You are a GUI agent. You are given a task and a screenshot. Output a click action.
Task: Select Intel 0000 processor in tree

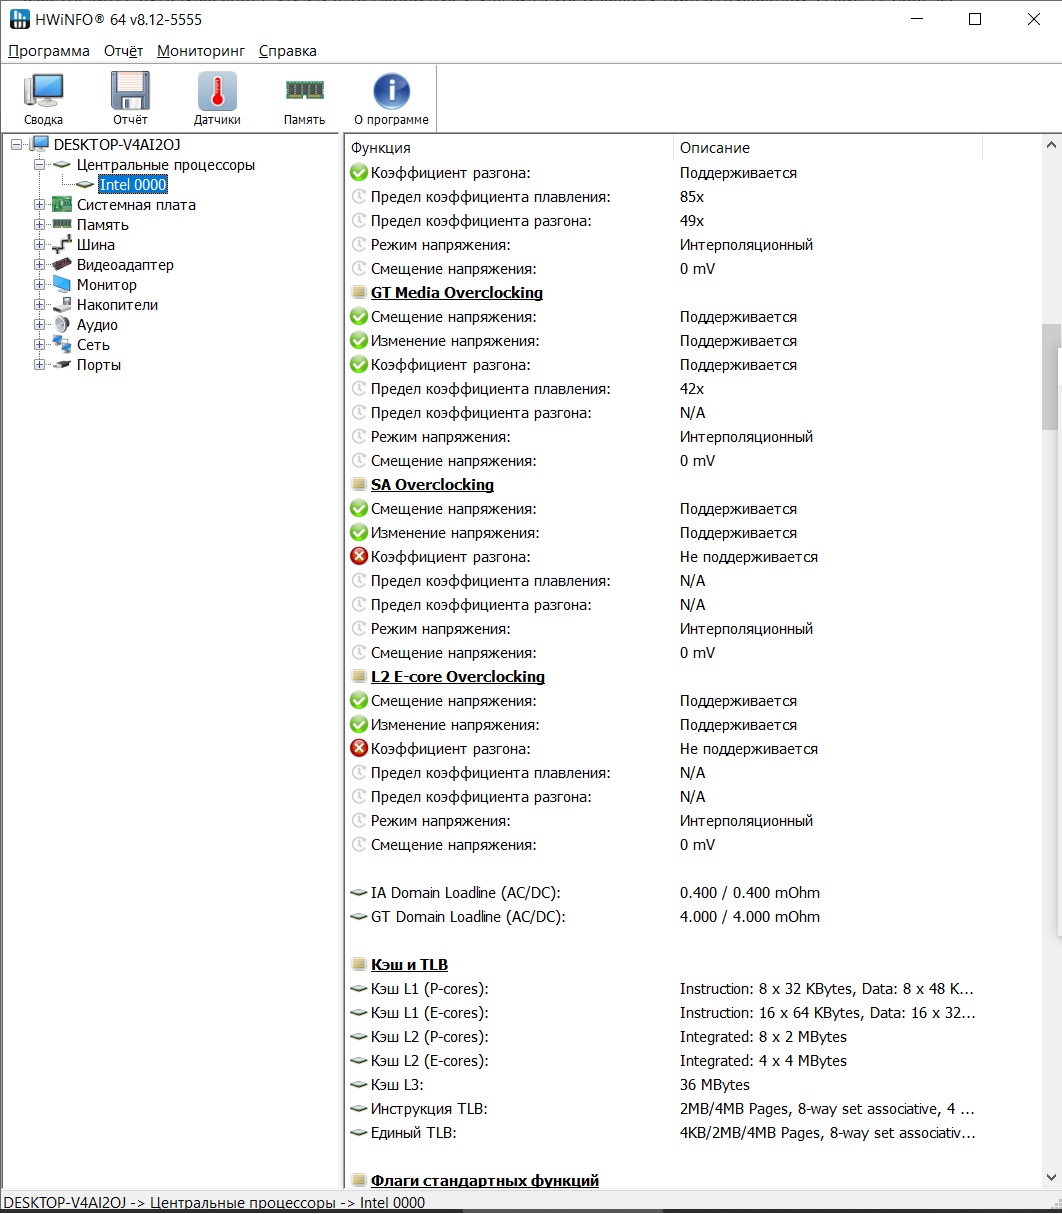point(133,185)
